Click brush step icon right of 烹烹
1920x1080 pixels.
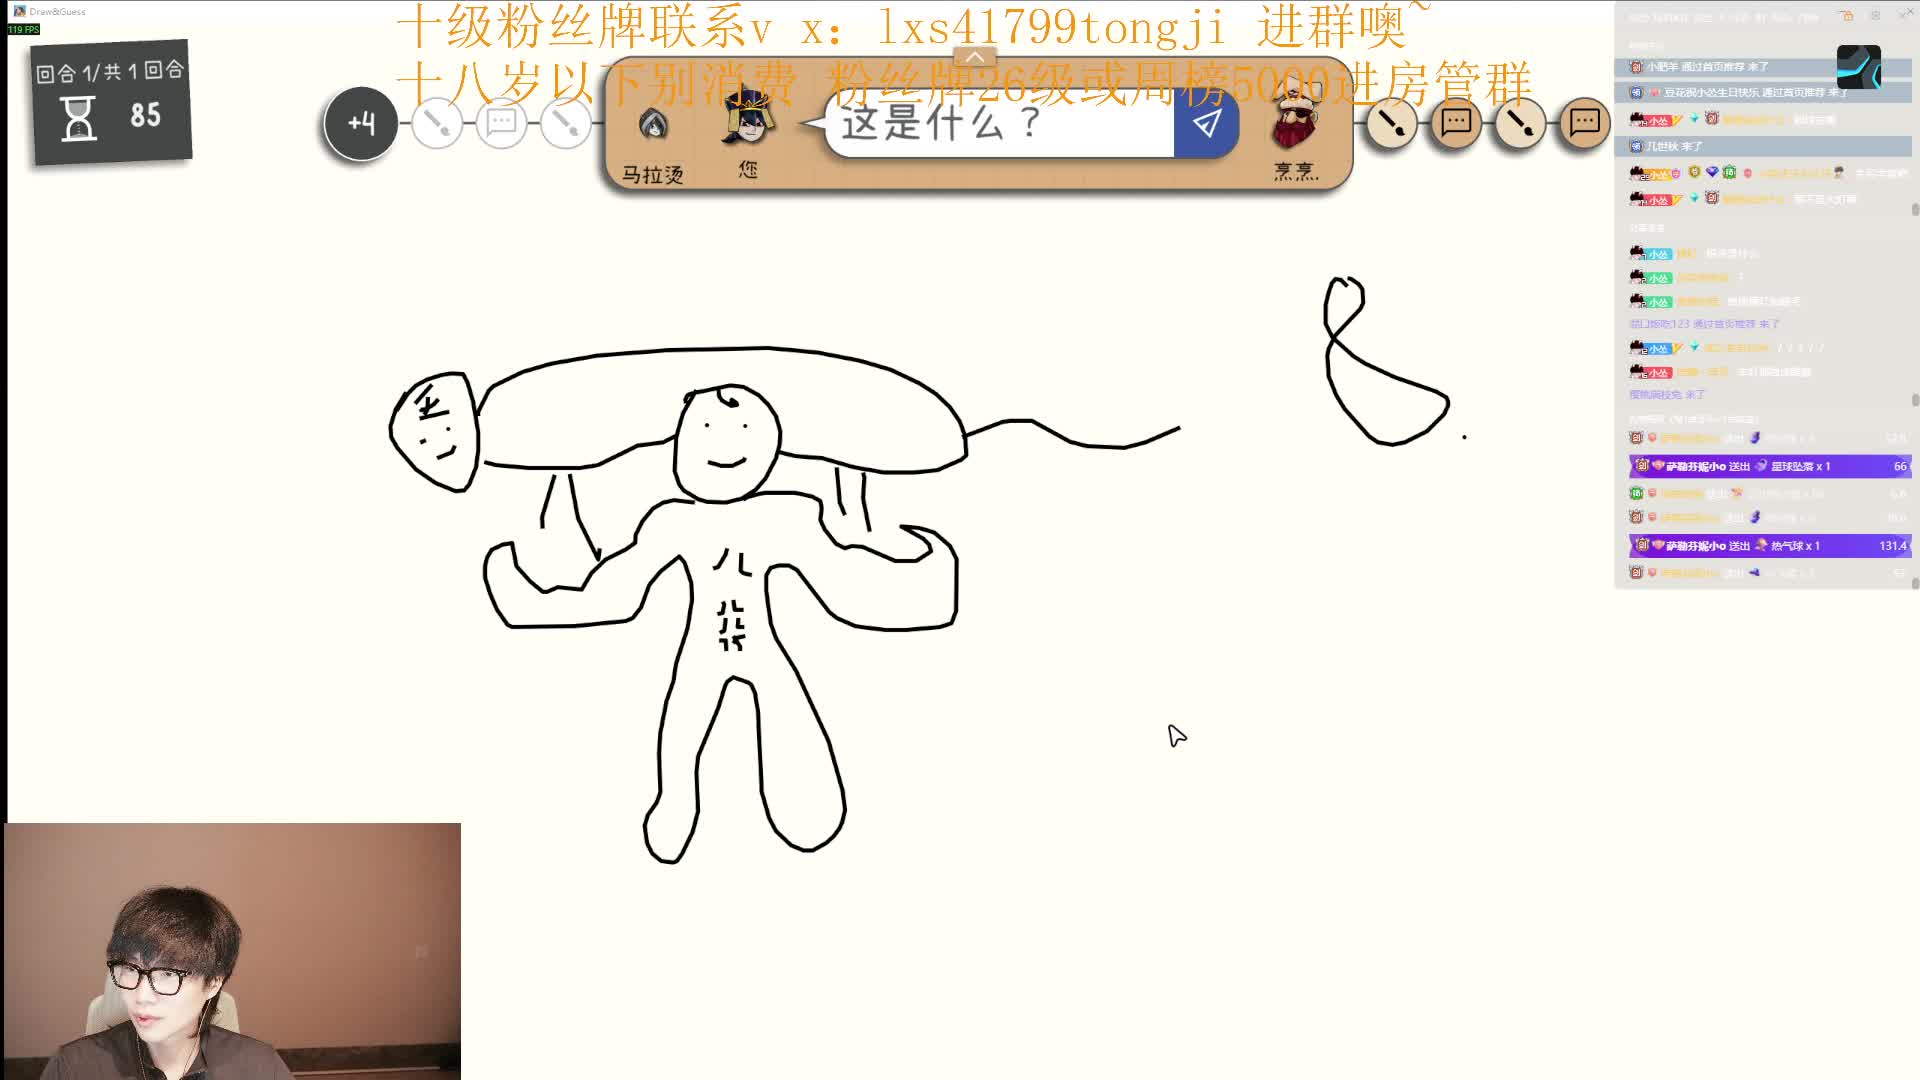point(1390,123)
